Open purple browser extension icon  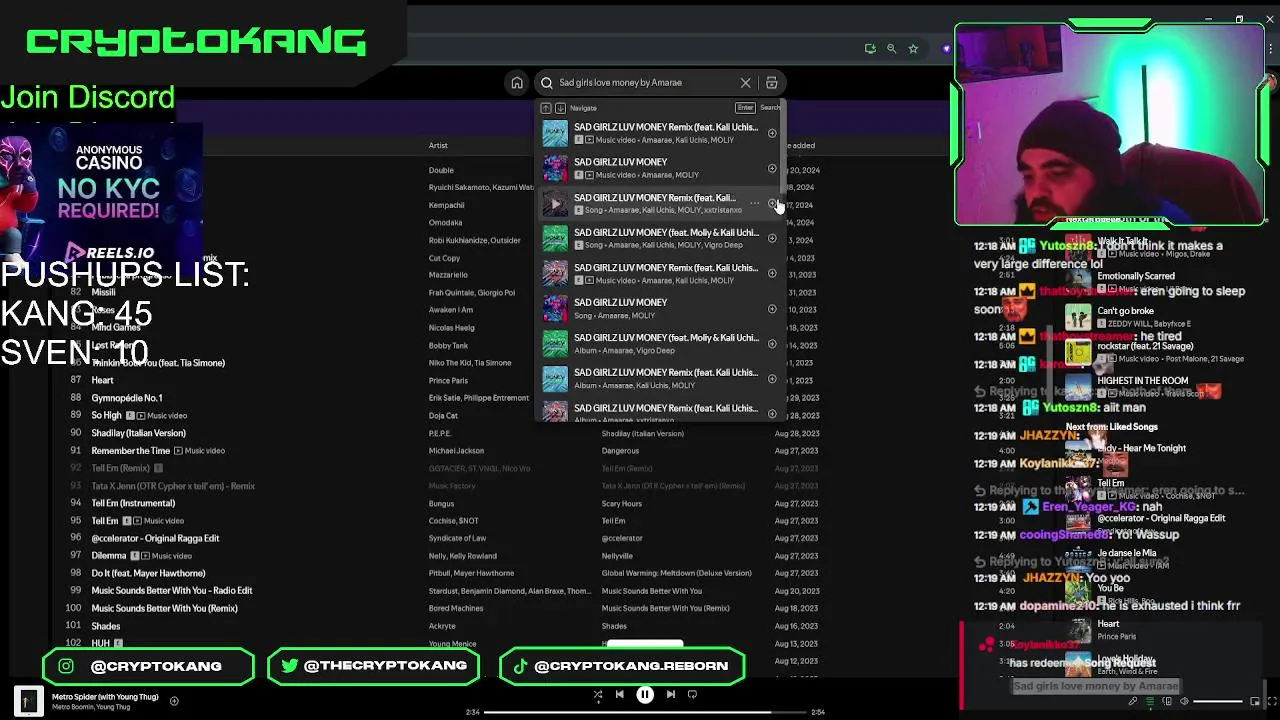point(946,48)
